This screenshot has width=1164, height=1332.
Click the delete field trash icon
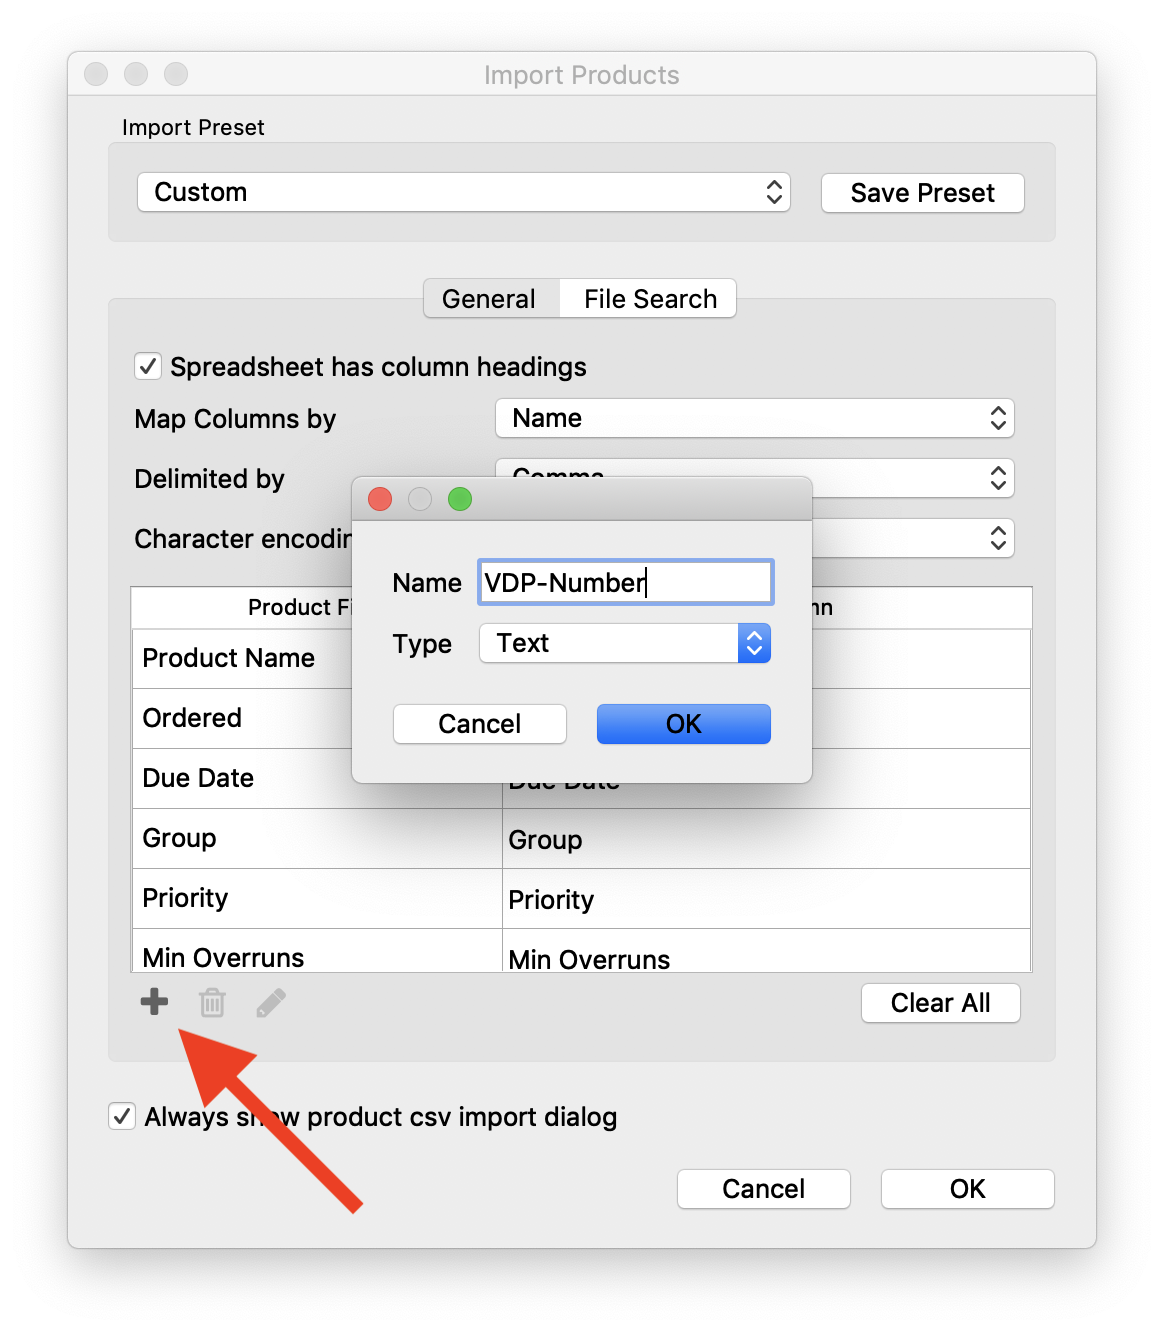(x=212, y=1001)
